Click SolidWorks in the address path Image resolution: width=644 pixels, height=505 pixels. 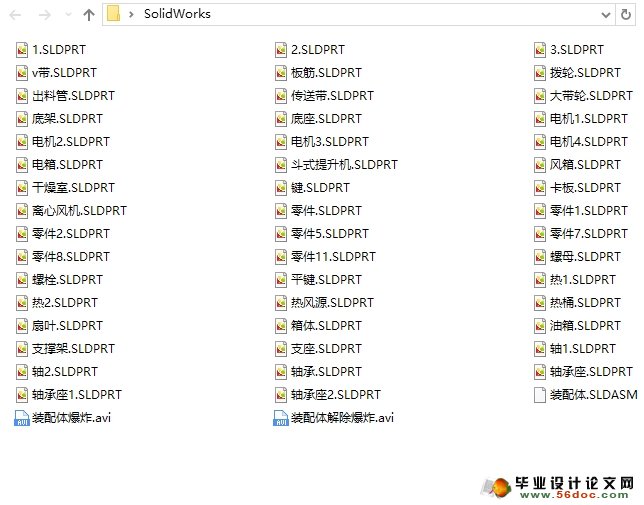tap(177, 14)
